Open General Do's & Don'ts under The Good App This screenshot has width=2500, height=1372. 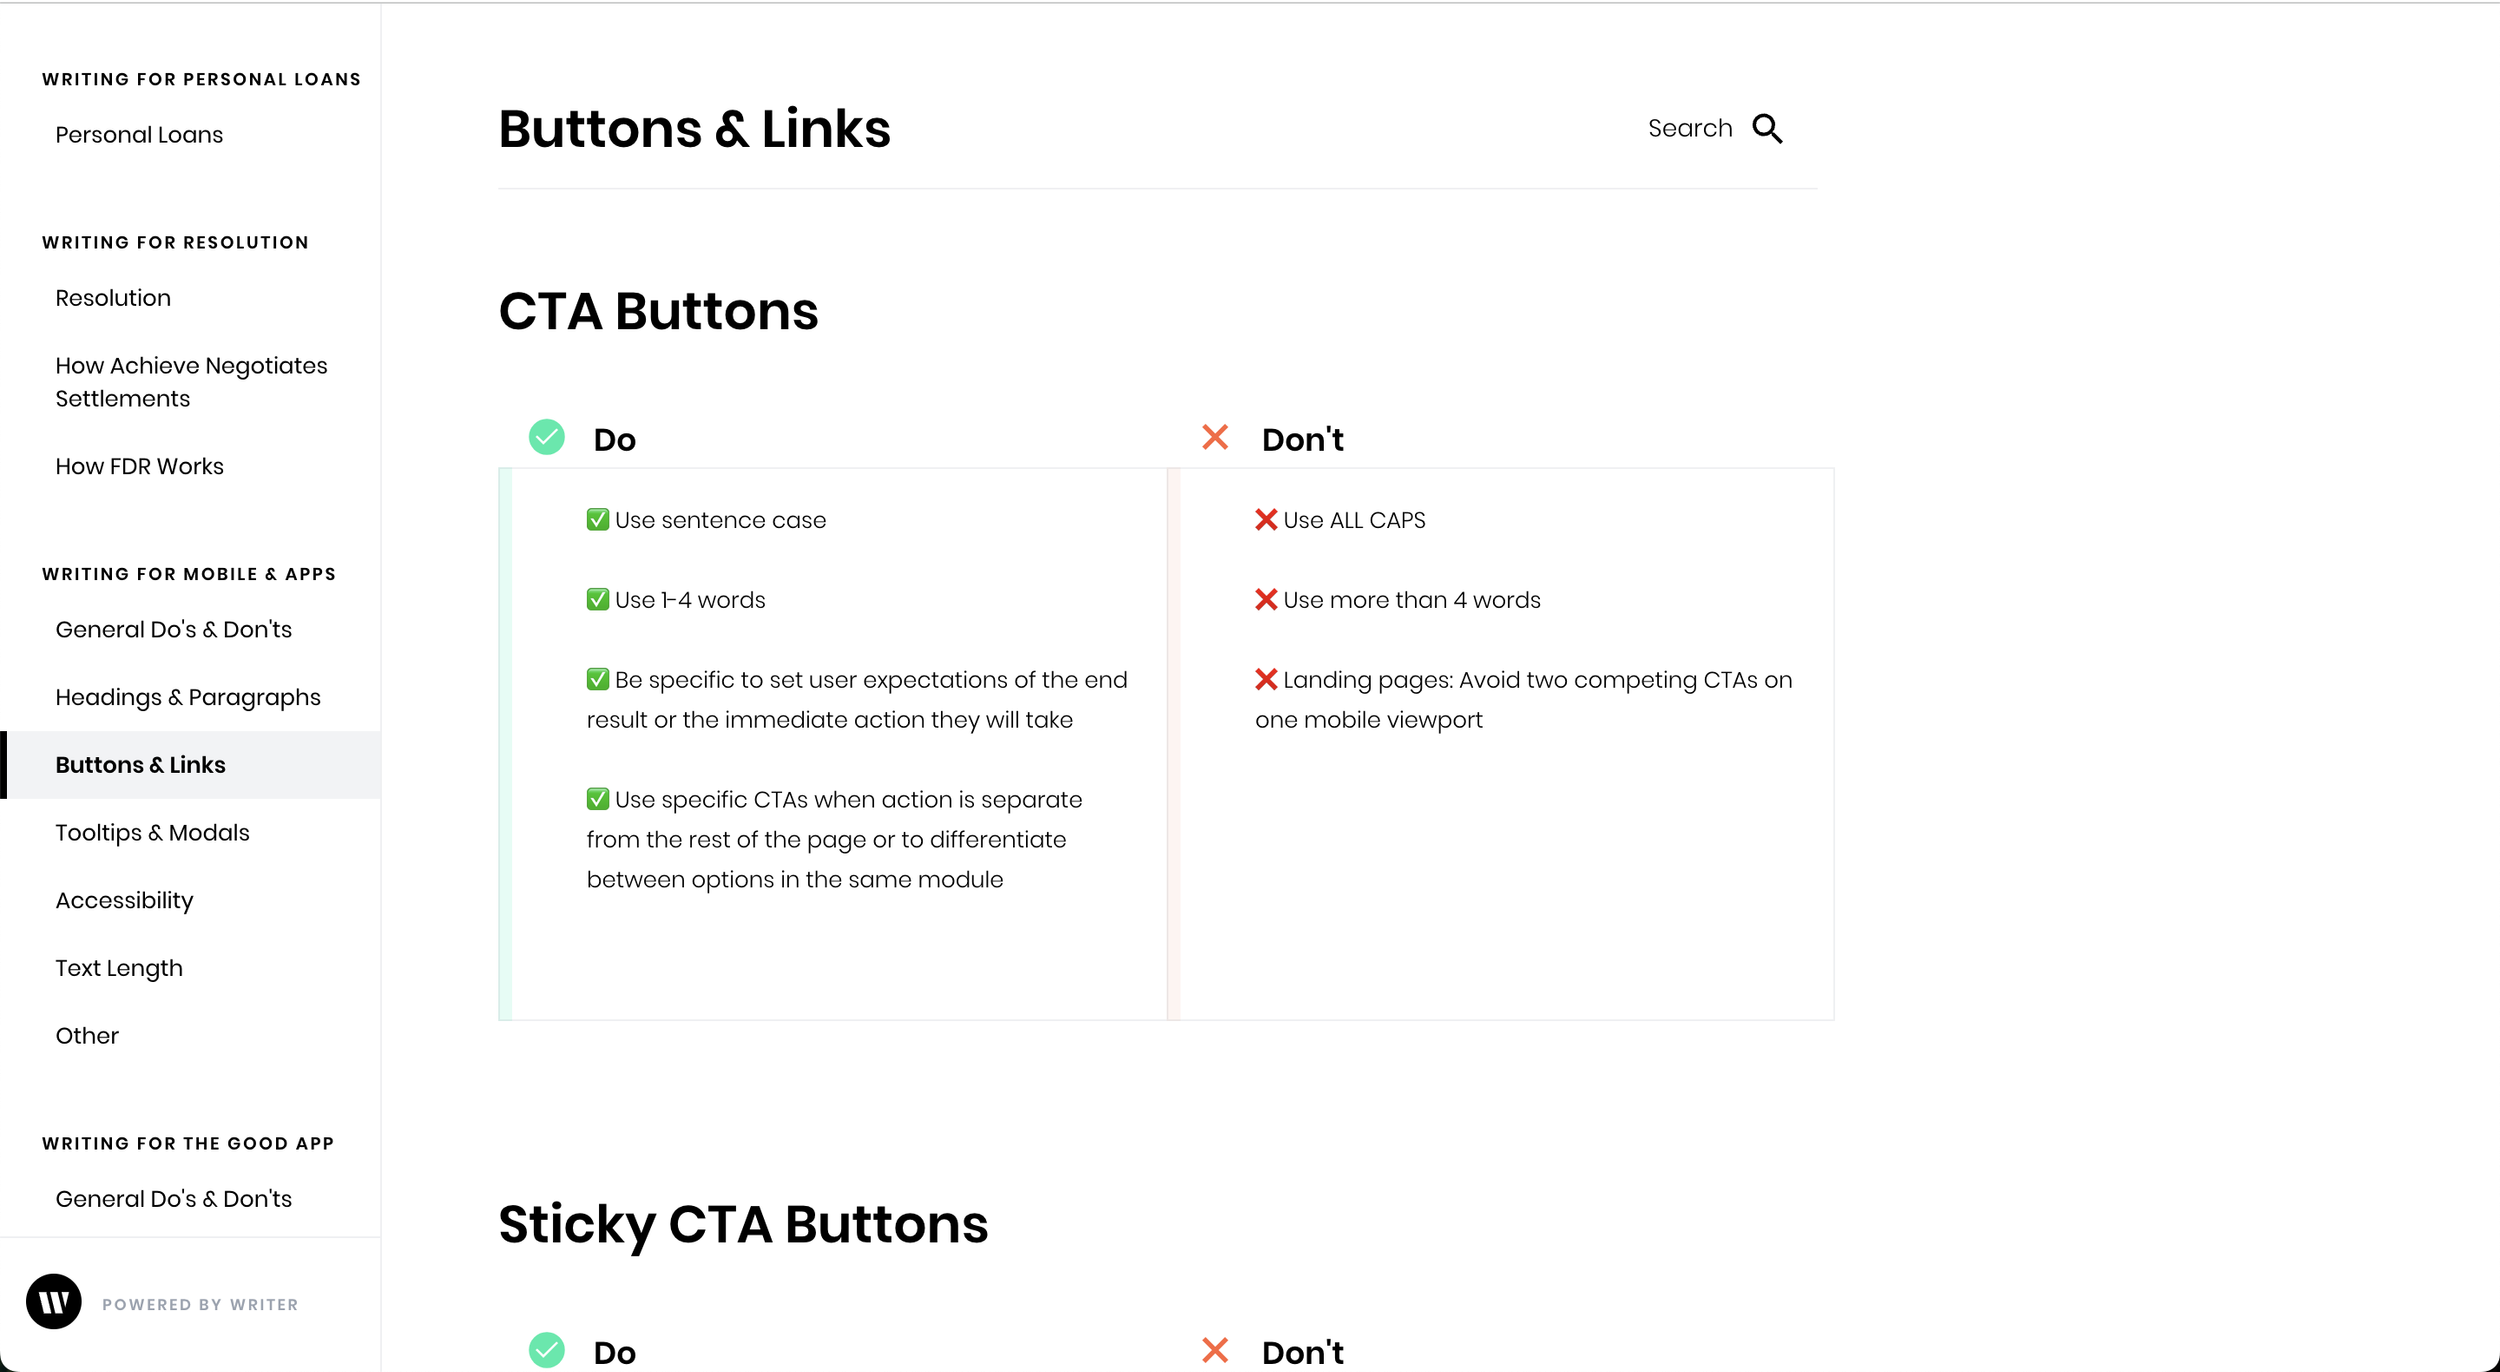[173, 1199]
